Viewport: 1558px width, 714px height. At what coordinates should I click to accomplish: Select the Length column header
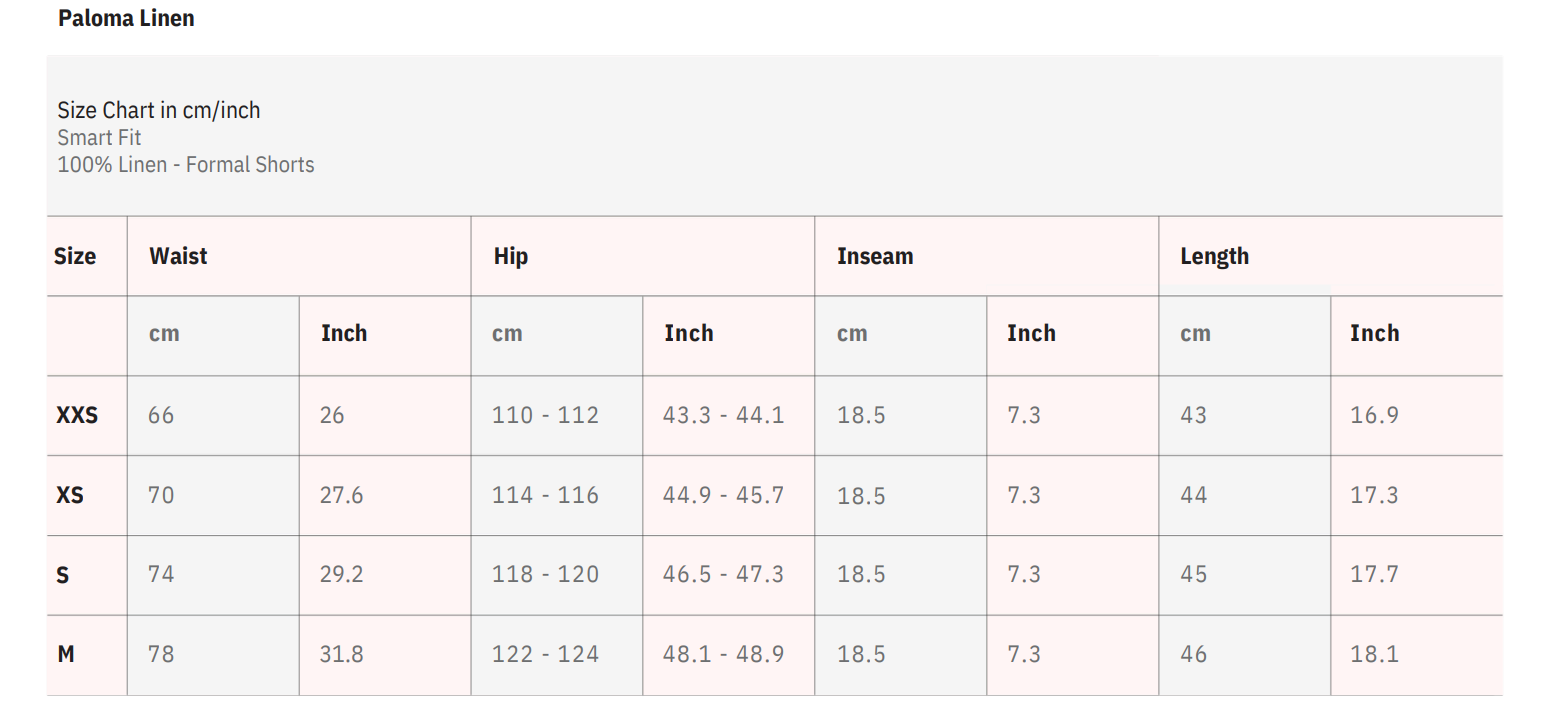click(x=1214, y=256)
